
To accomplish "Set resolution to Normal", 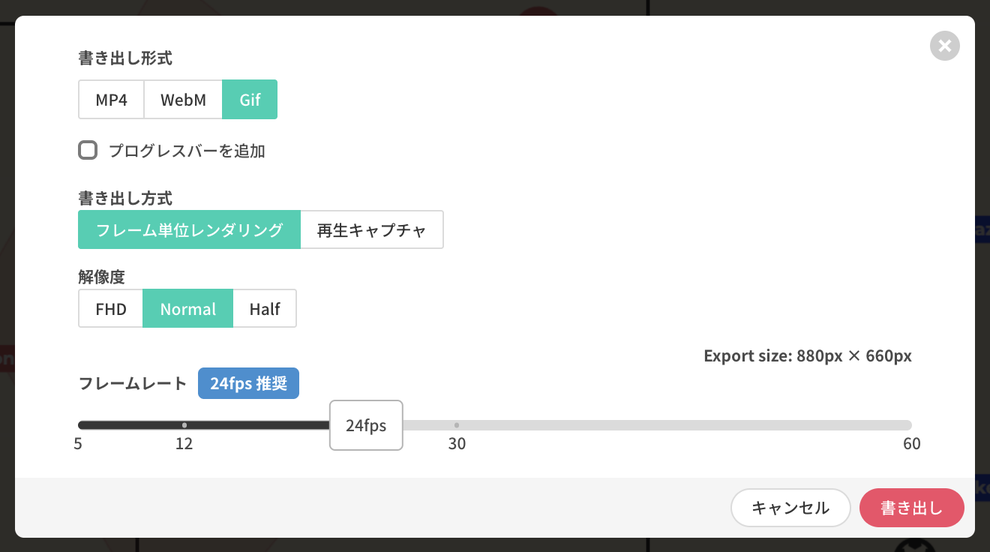I will pos(188,309).
